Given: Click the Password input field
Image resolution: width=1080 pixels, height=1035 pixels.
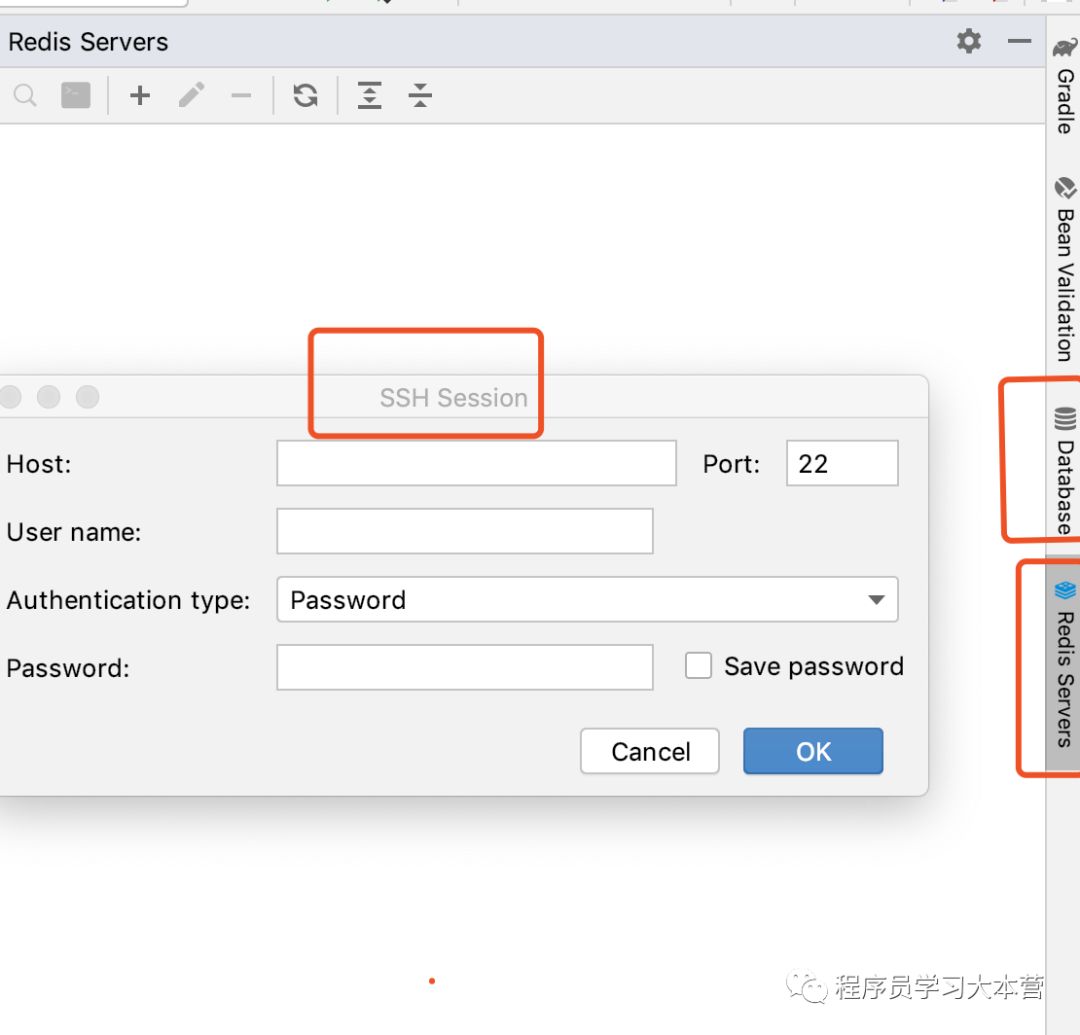Looking at the screenshot, I should [x=465, y=667].
